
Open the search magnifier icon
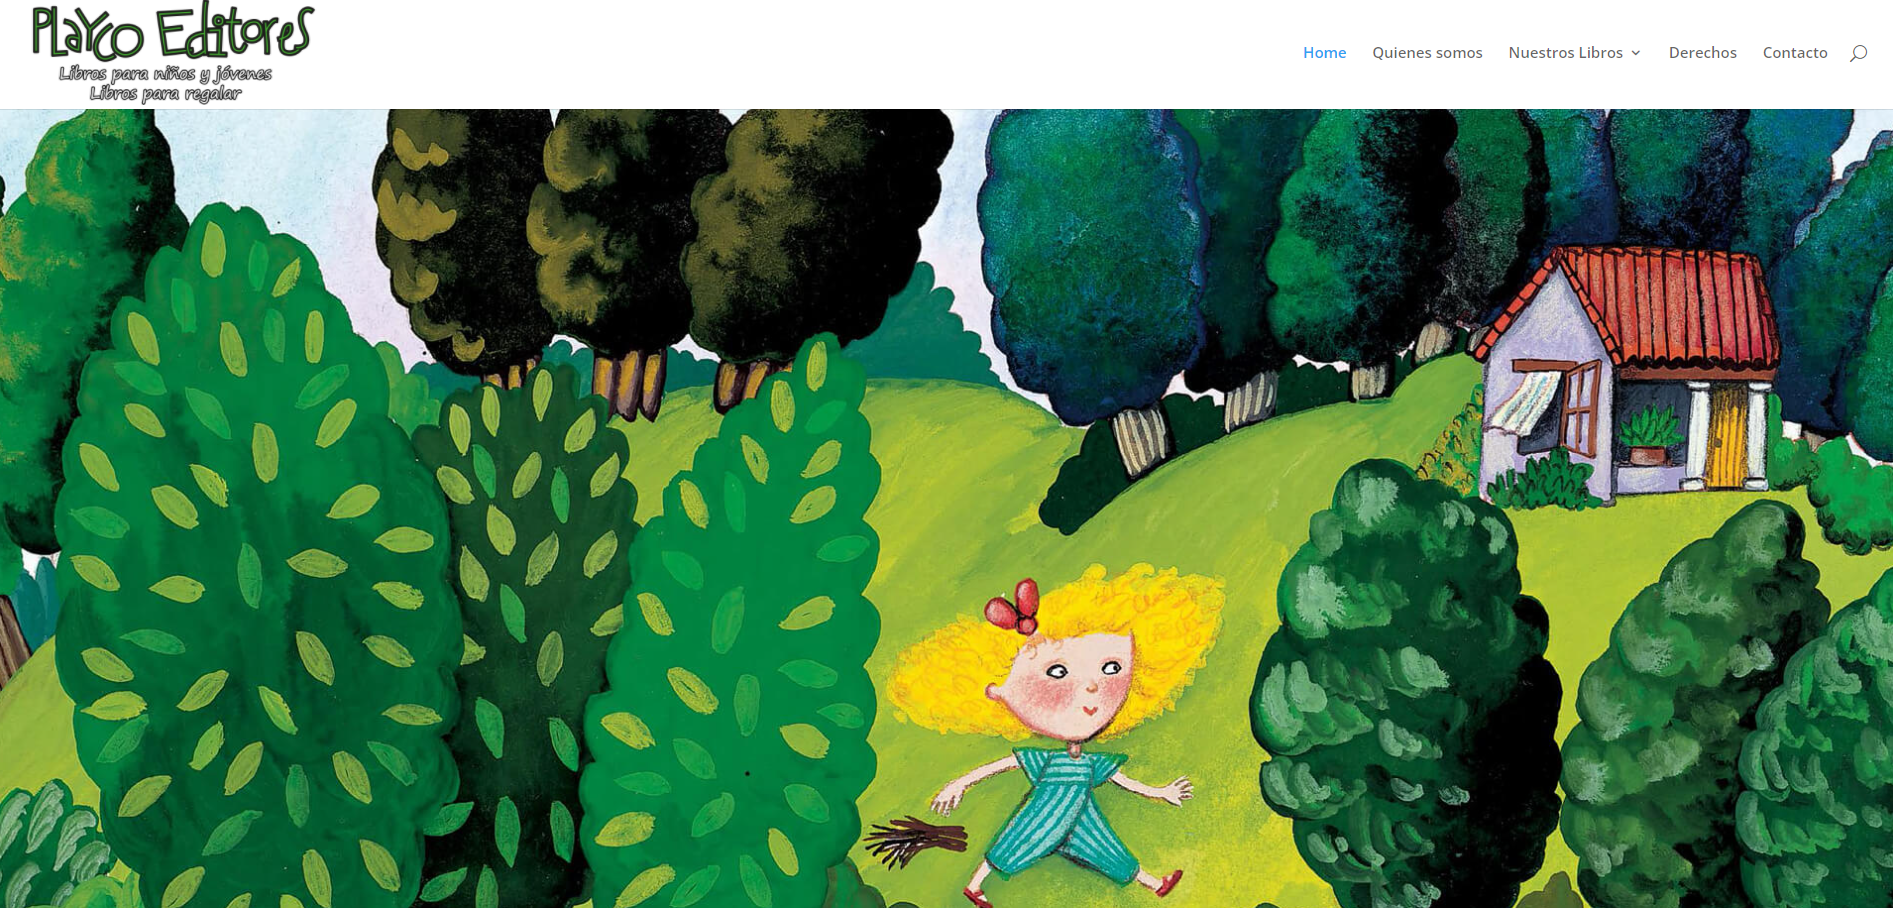pos(1858,53)
